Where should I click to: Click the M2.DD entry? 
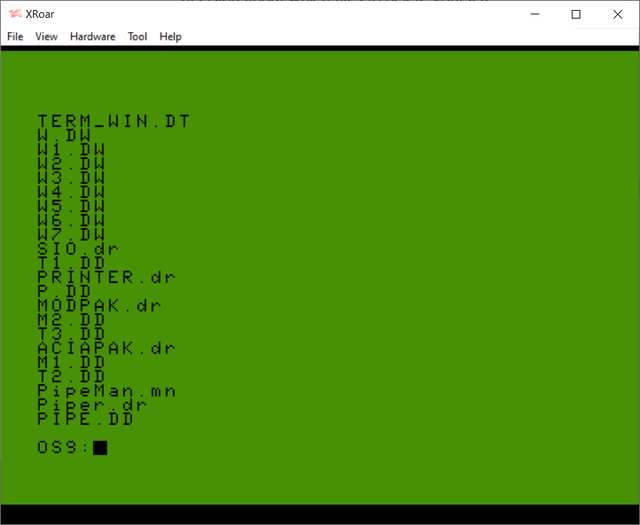pyautogui.click(x=71, y=320)
